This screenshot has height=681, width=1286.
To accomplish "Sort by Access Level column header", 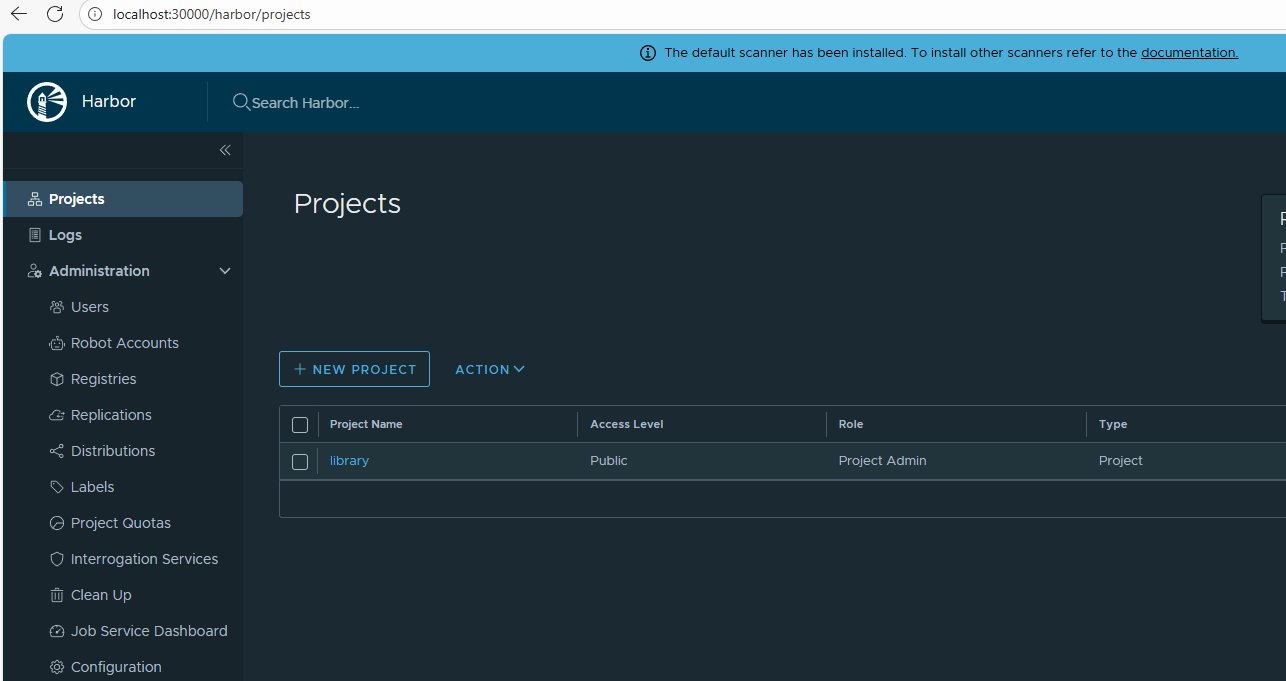I will click(x=626, y=424).
